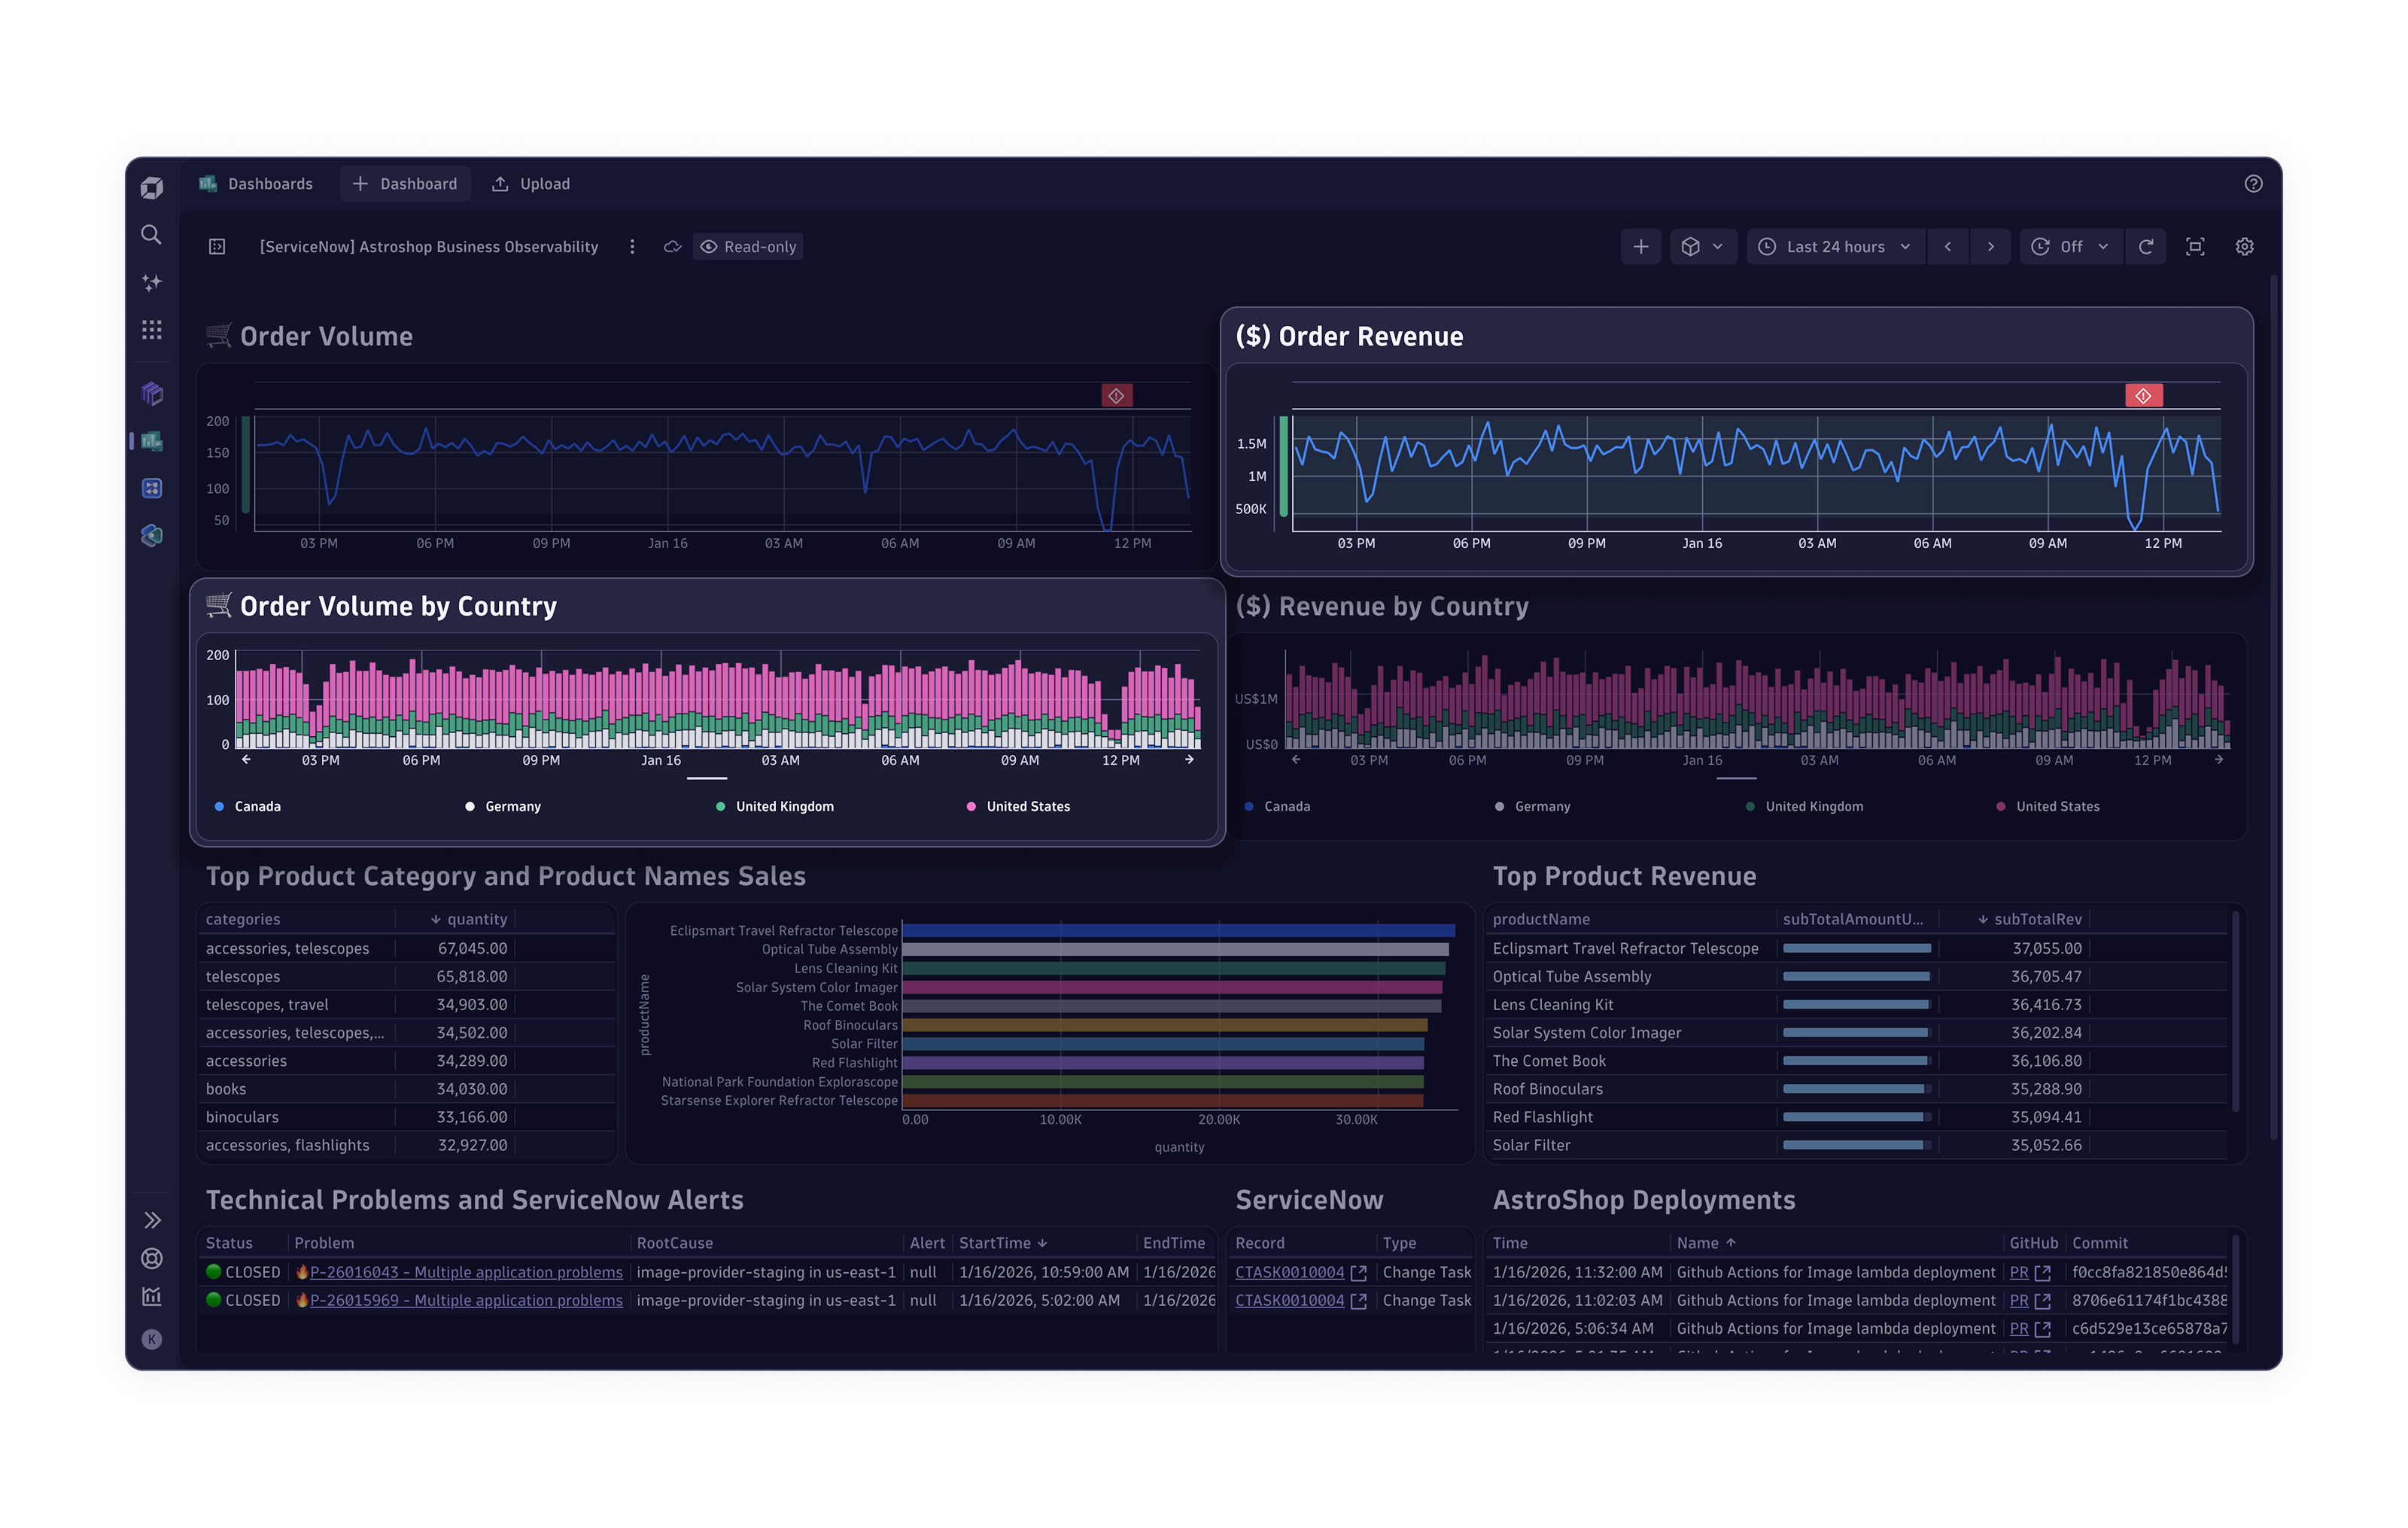Expand the sidebar with double chevron
2408x1528 pixels.
tap(151, 1220)
